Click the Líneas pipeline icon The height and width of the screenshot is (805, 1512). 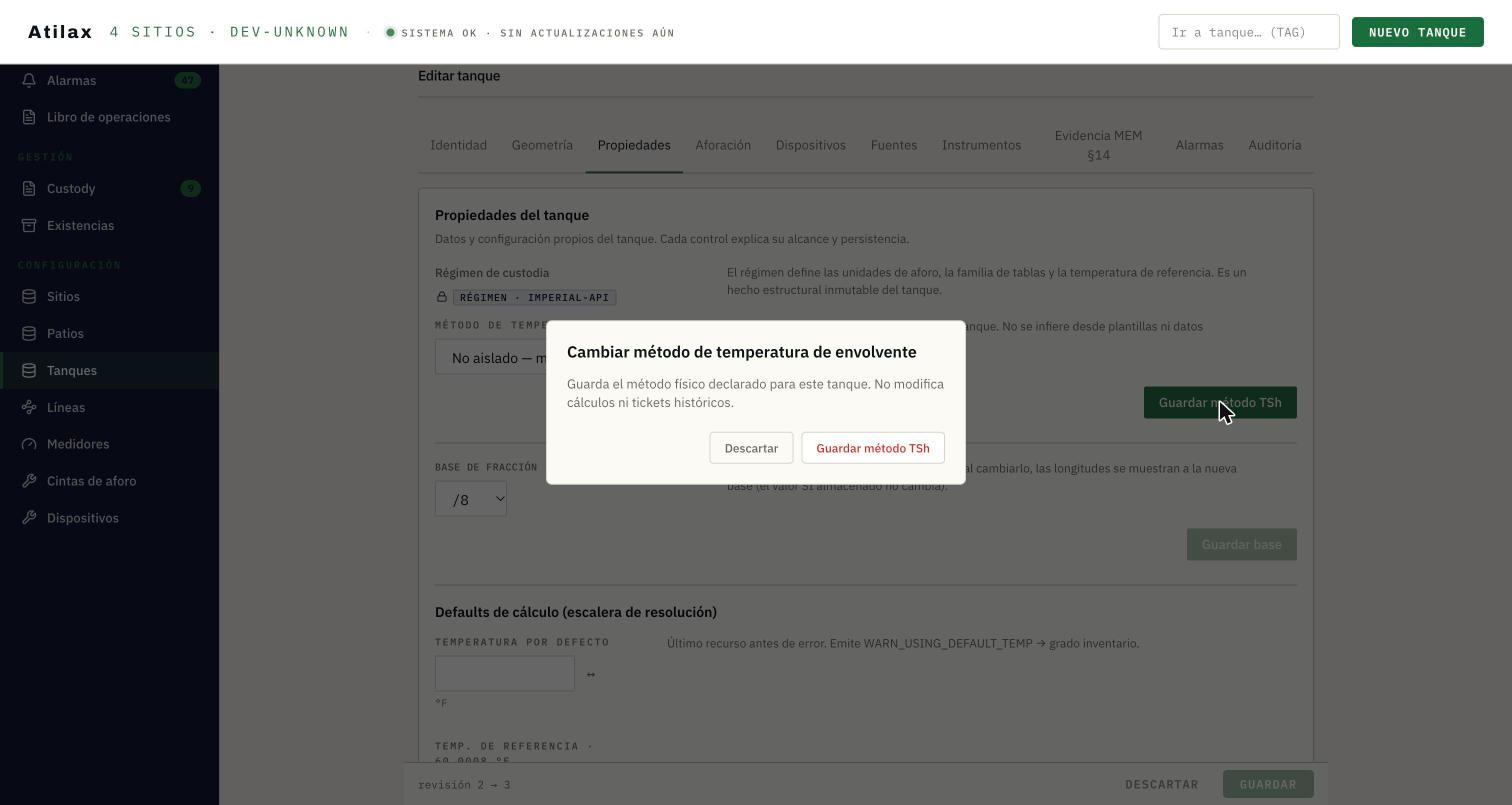[x=29, y=407]
